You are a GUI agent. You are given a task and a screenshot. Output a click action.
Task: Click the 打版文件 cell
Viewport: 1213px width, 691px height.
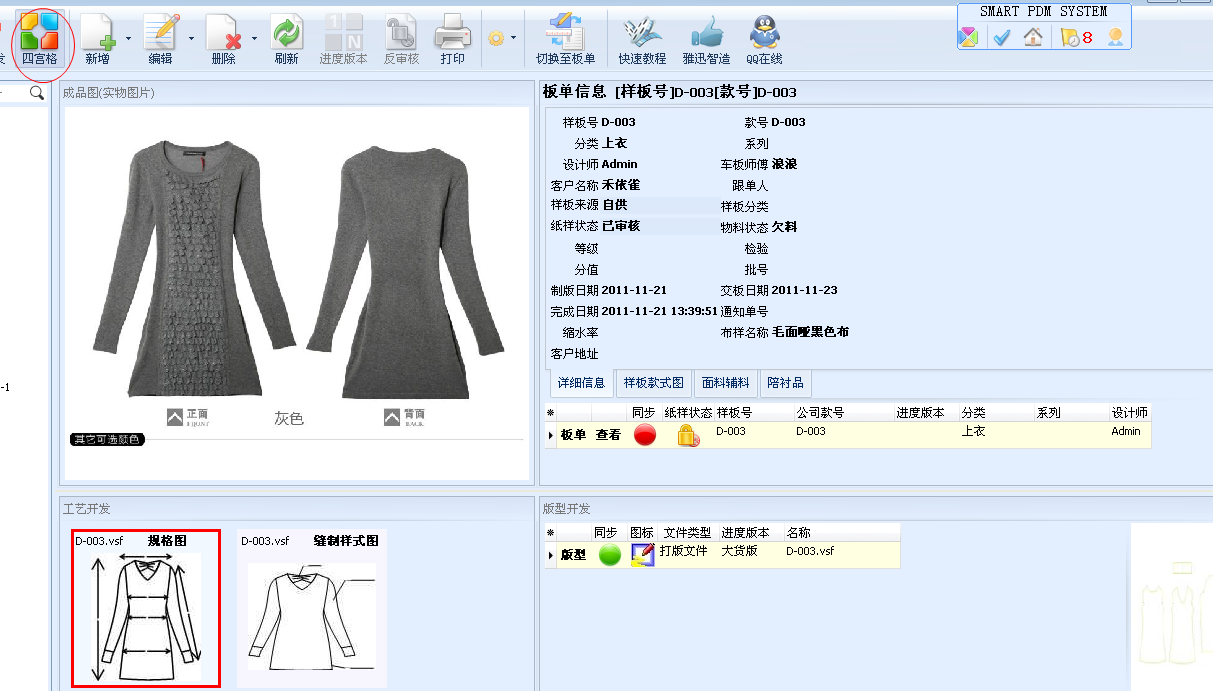pos(684,551)
